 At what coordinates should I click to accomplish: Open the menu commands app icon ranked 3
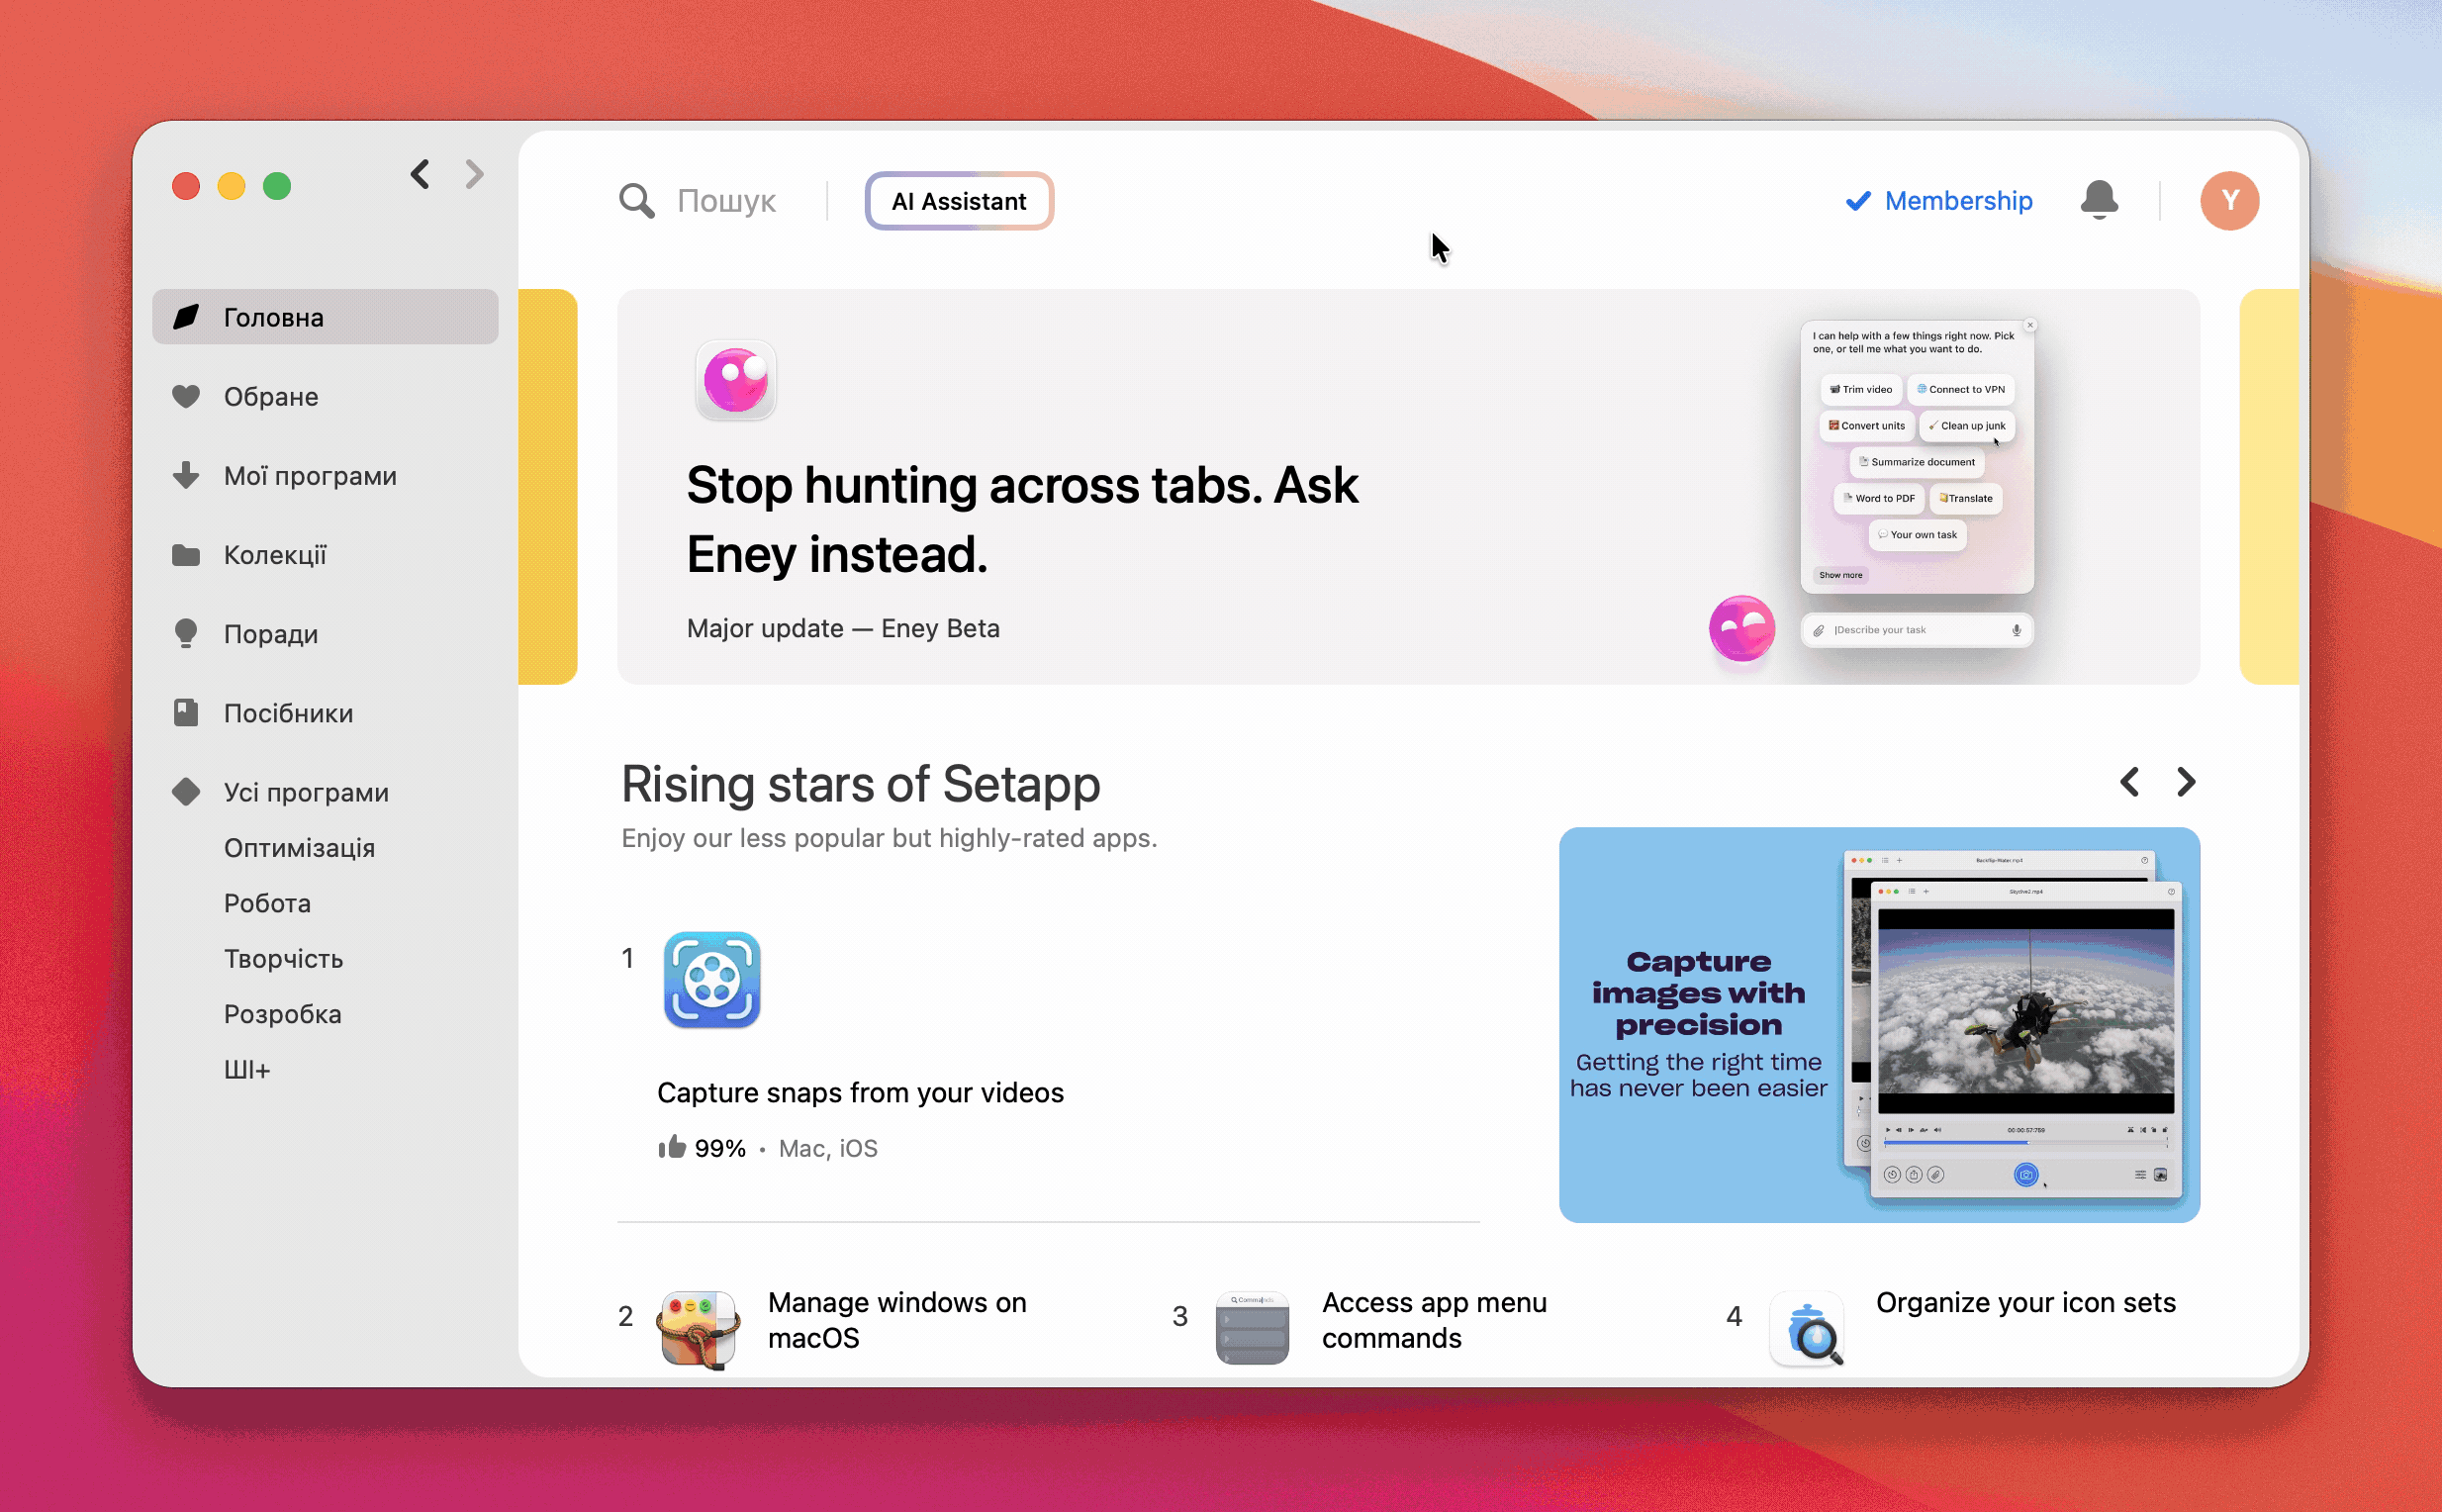(x=1252, y=1329)
